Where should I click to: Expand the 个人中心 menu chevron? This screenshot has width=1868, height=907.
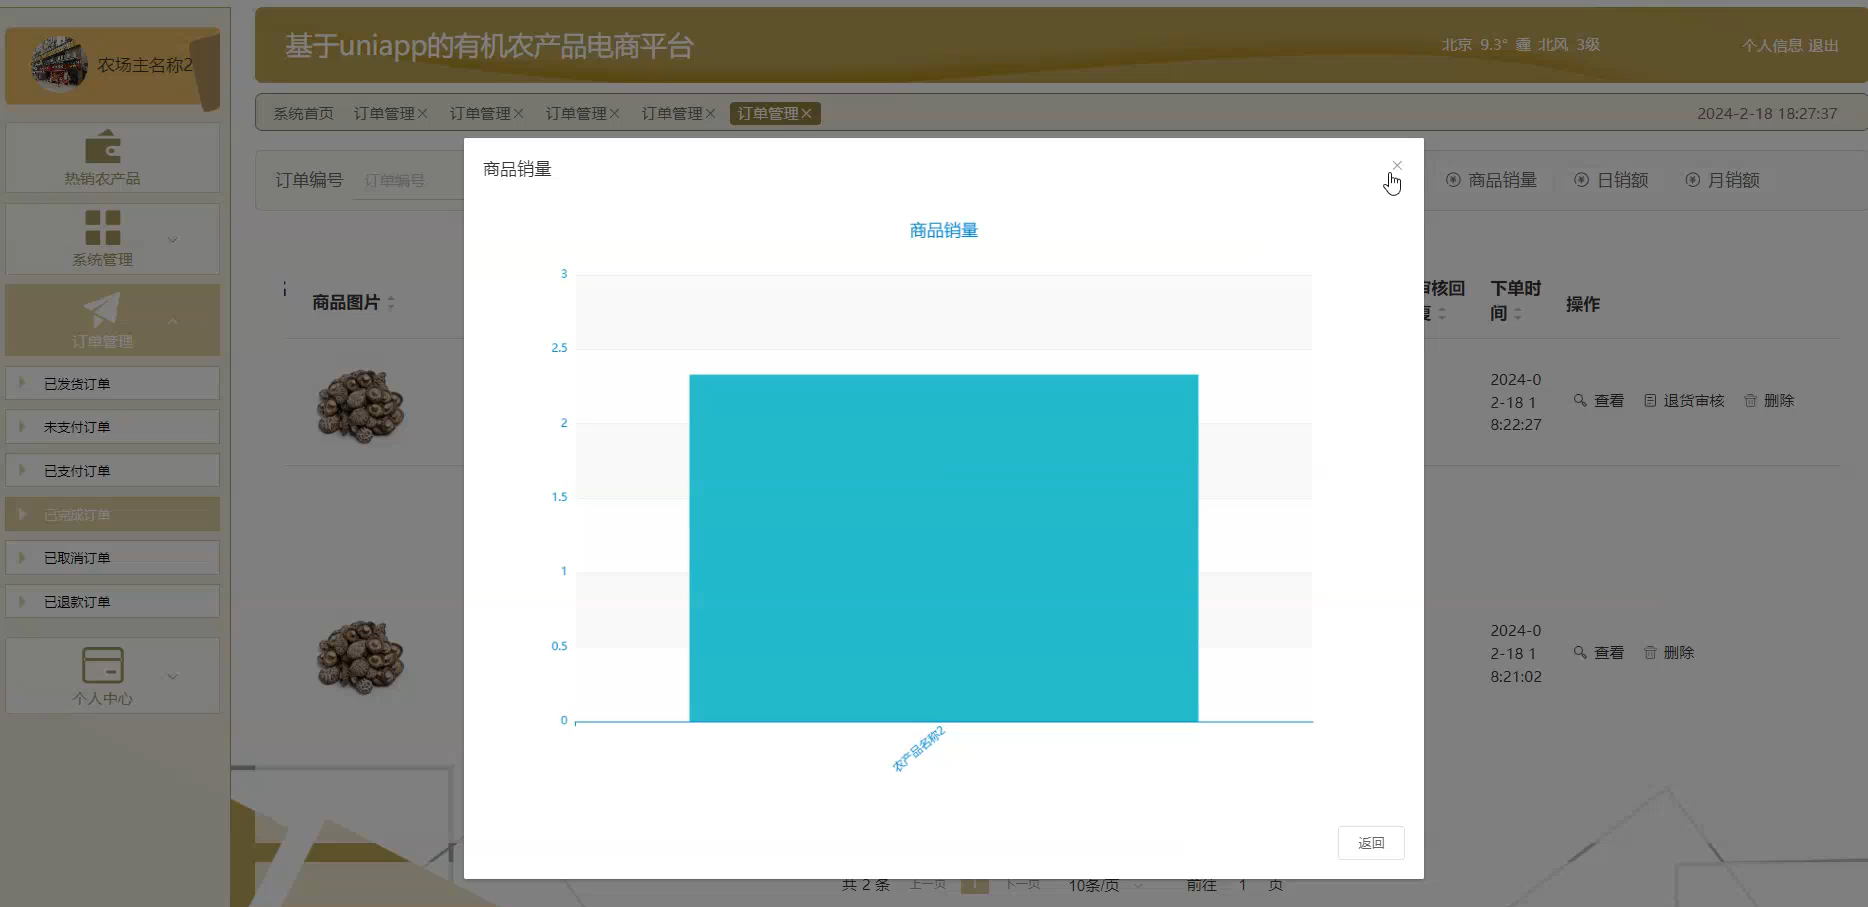click(x=172, y=676)
